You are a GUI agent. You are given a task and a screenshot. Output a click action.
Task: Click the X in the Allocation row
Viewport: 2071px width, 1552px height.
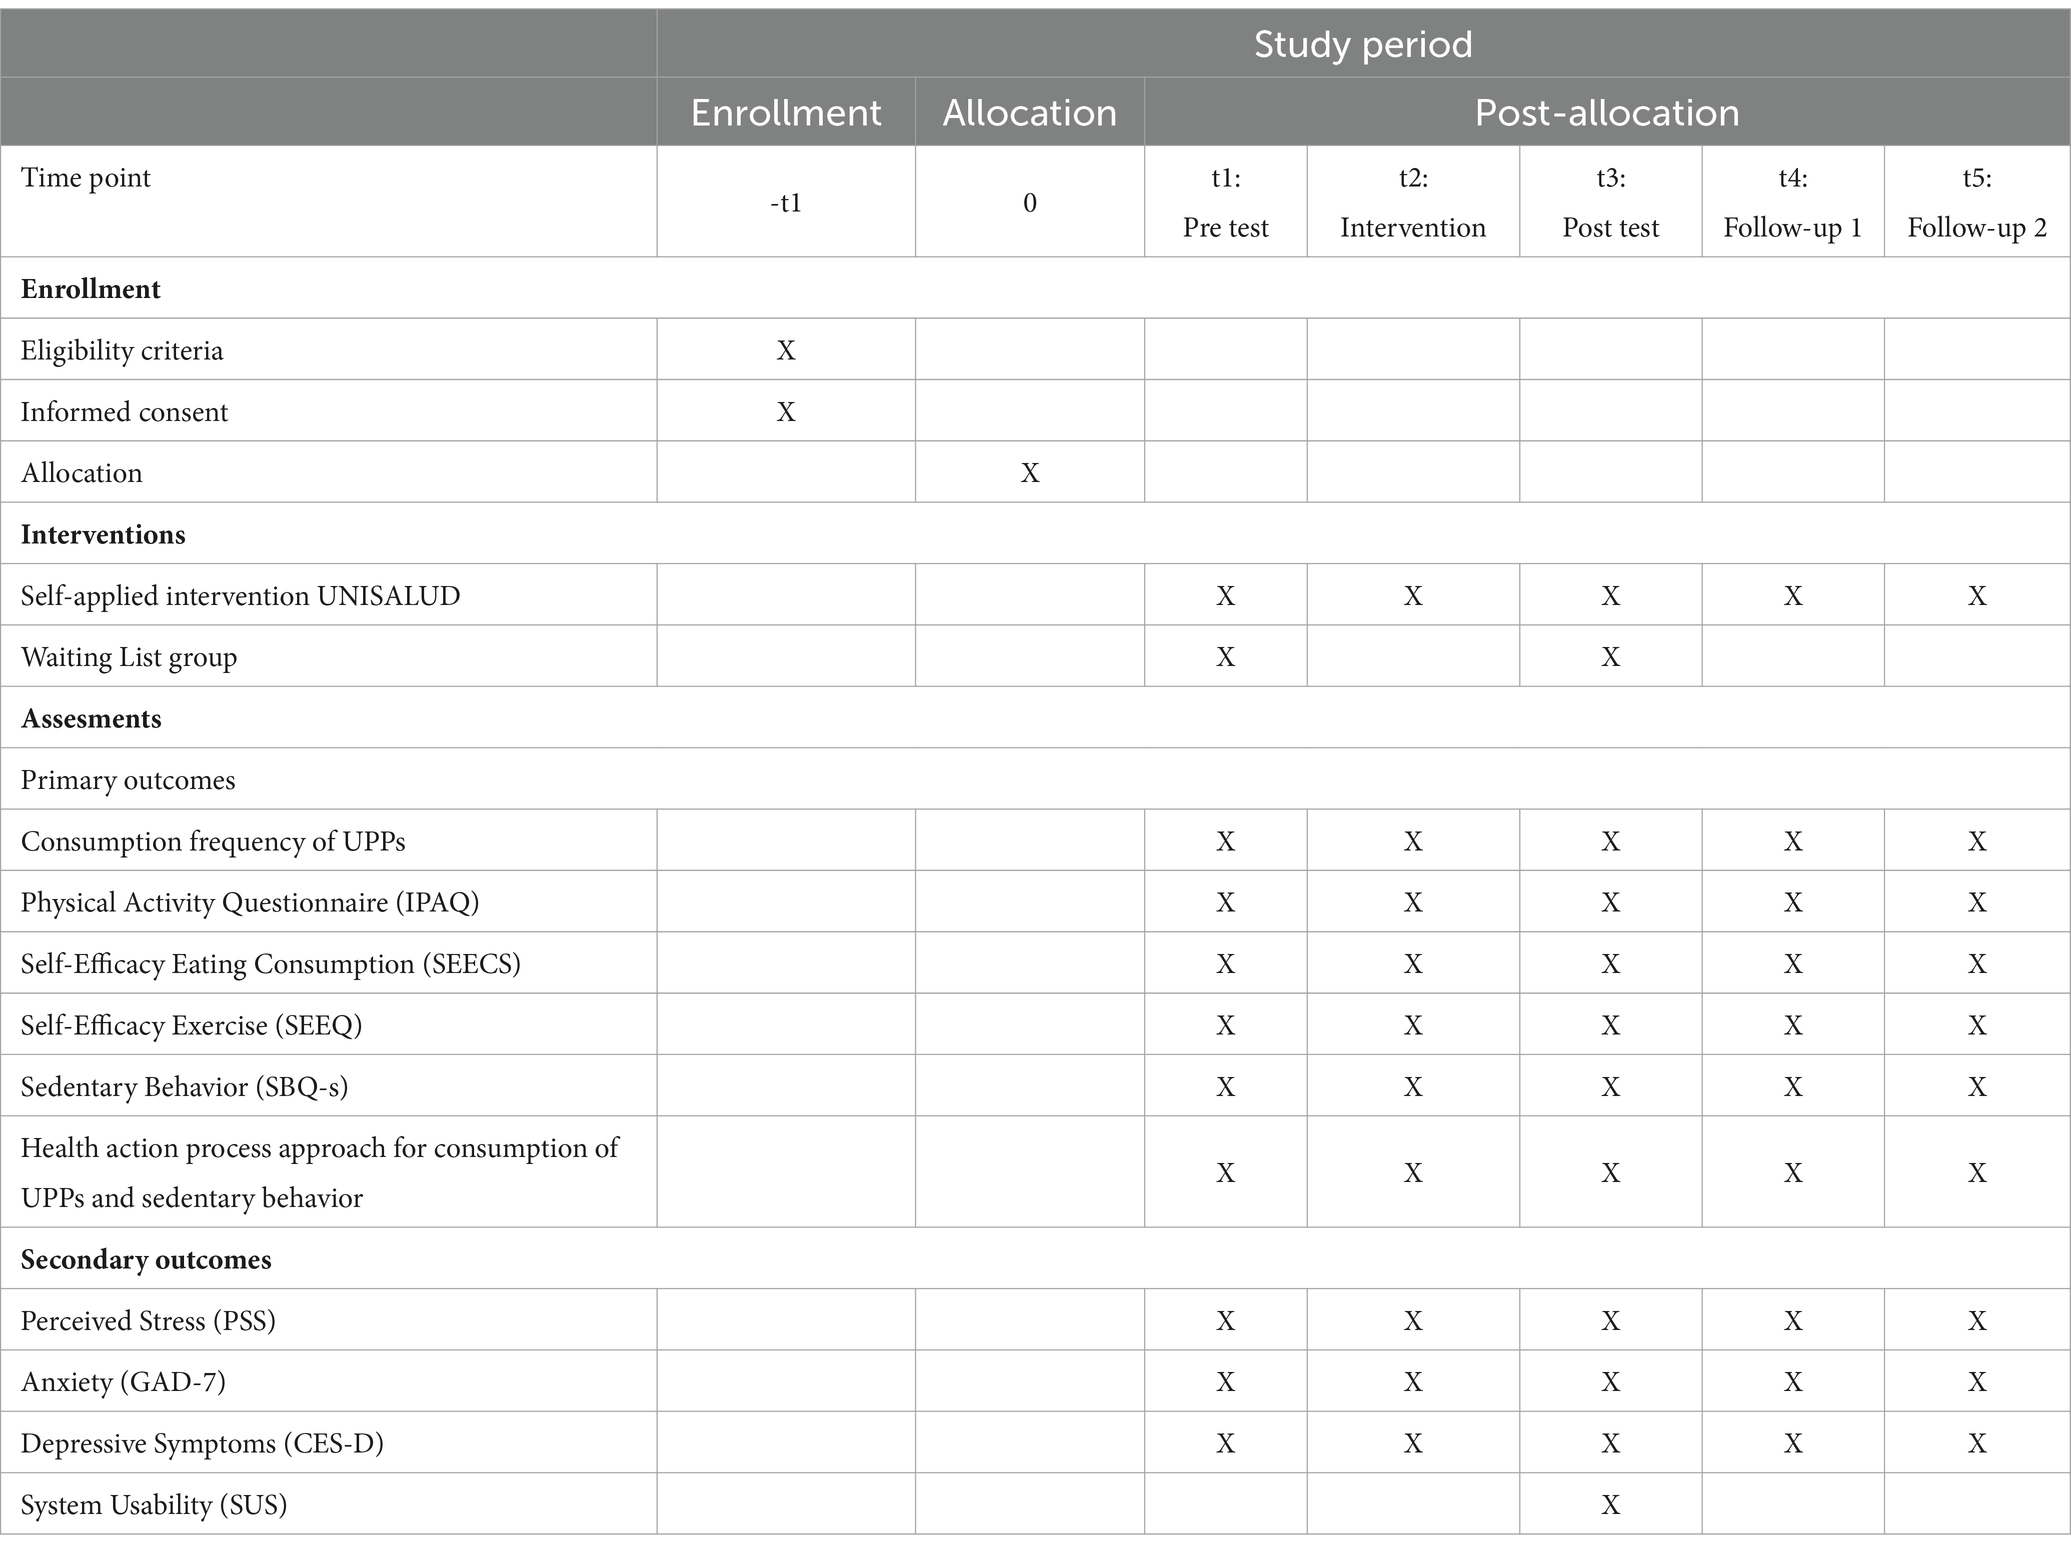coord(1030,473)
